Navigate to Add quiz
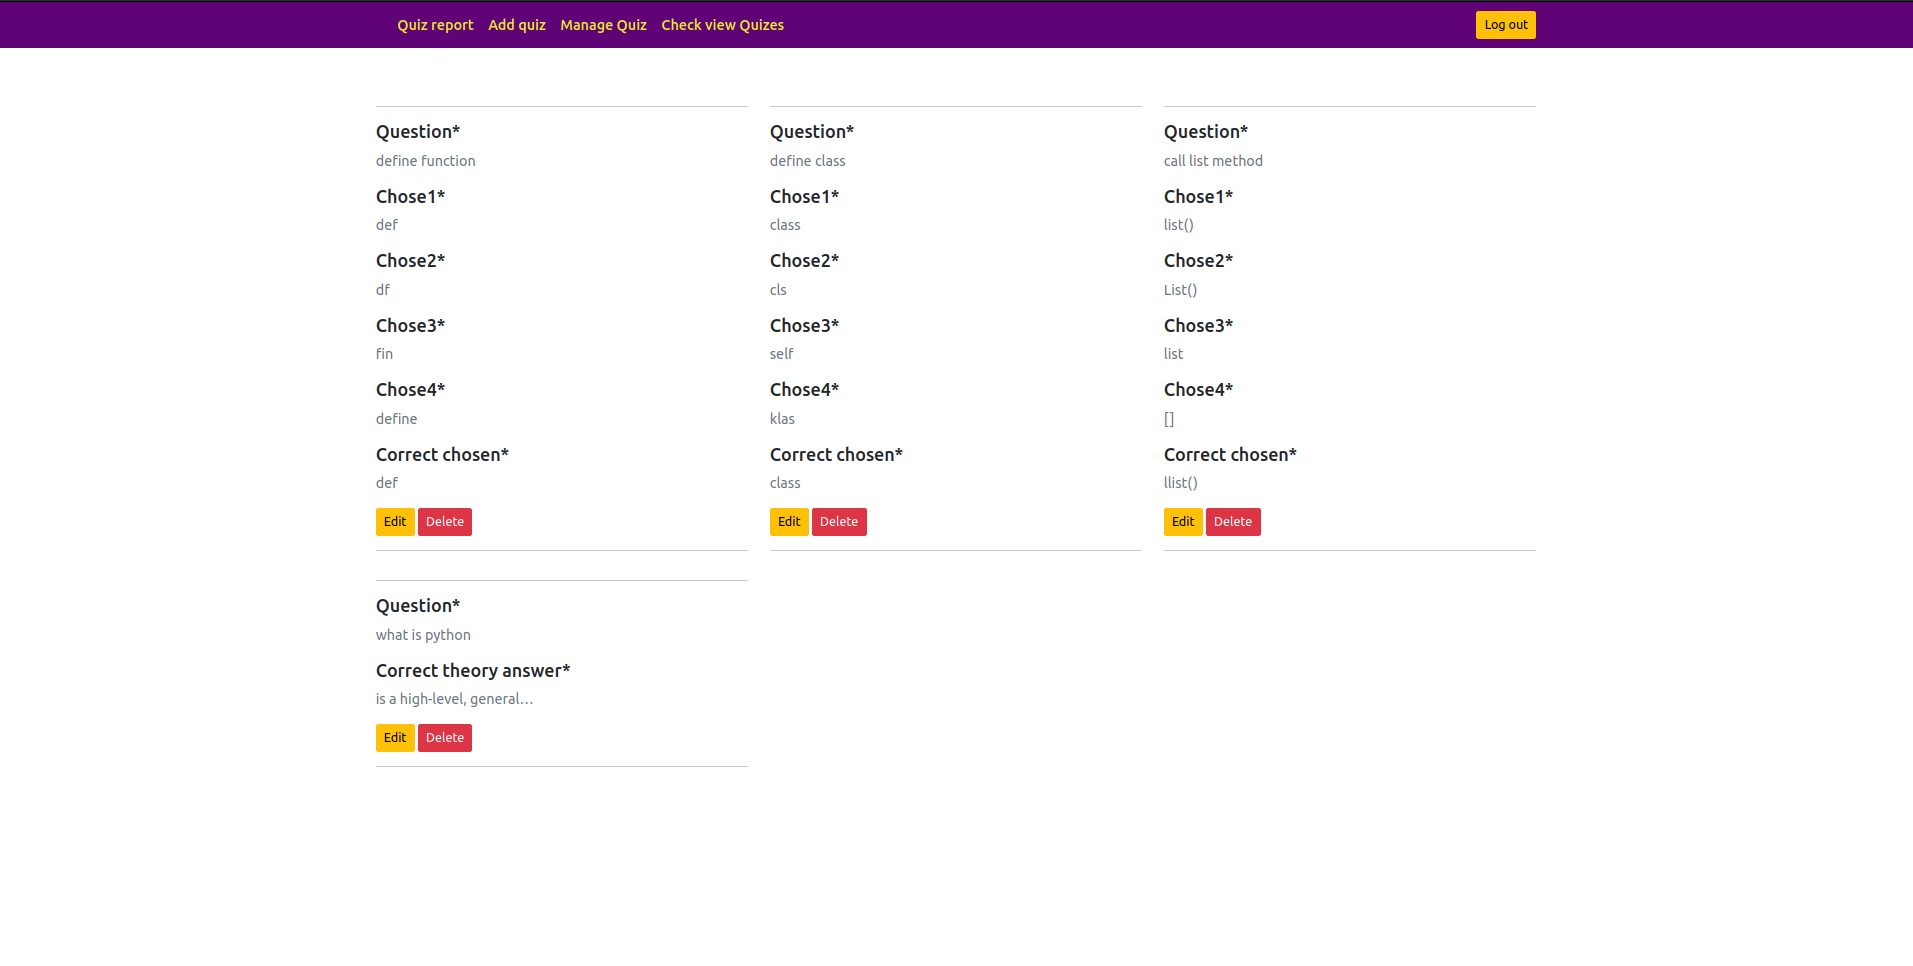Image resolution: width=1913 pixels, height=966 pixels. click(x=517, y=24)
